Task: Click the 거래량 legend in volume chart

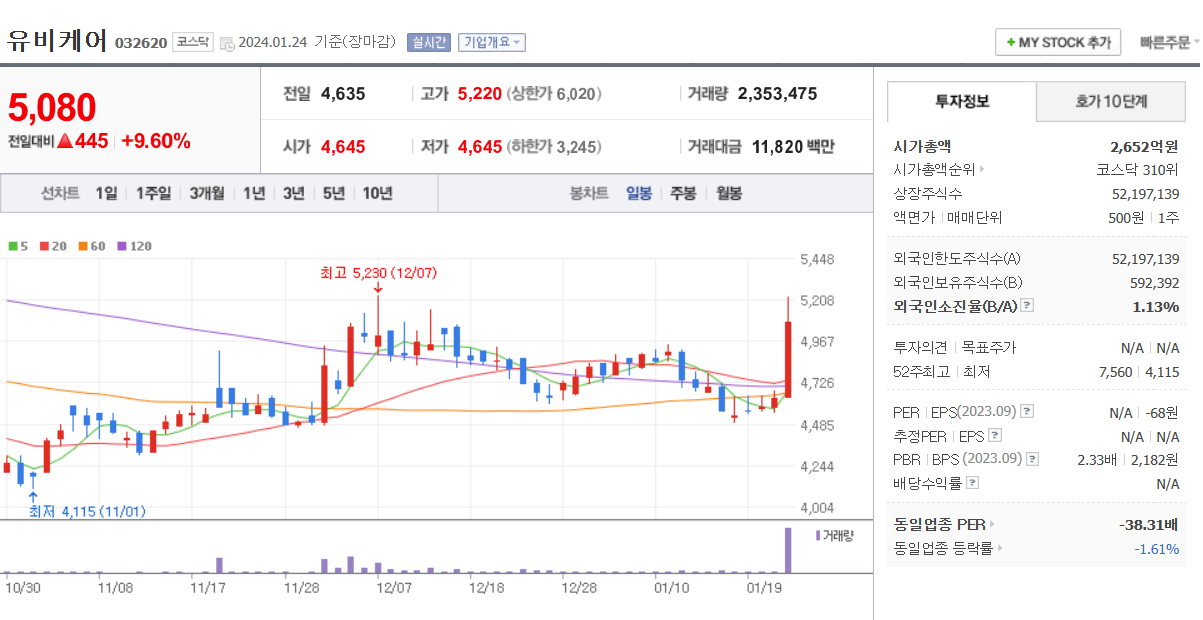Action: click(834, 536)
